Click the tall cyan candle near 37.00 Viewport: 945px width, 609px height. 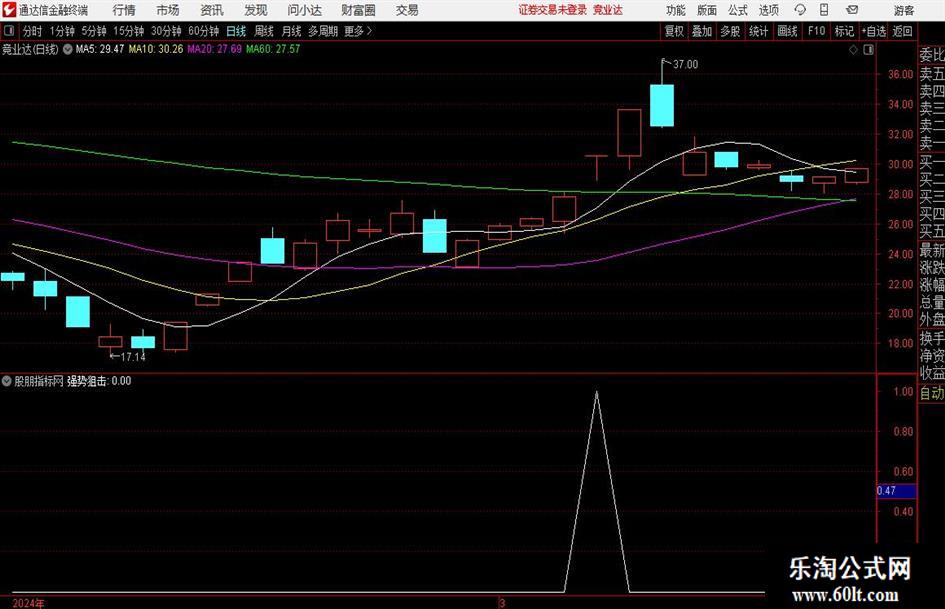pyautogui.click(x=662, y=106)
